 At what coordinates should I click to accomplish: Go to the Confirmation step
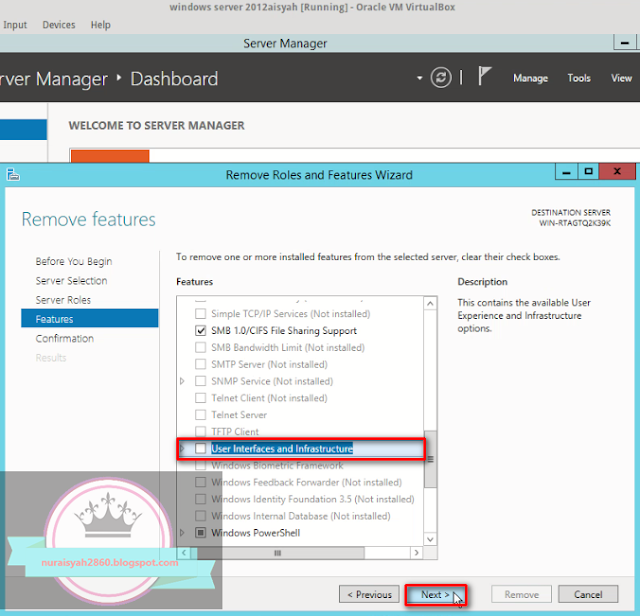pos(64,338)
